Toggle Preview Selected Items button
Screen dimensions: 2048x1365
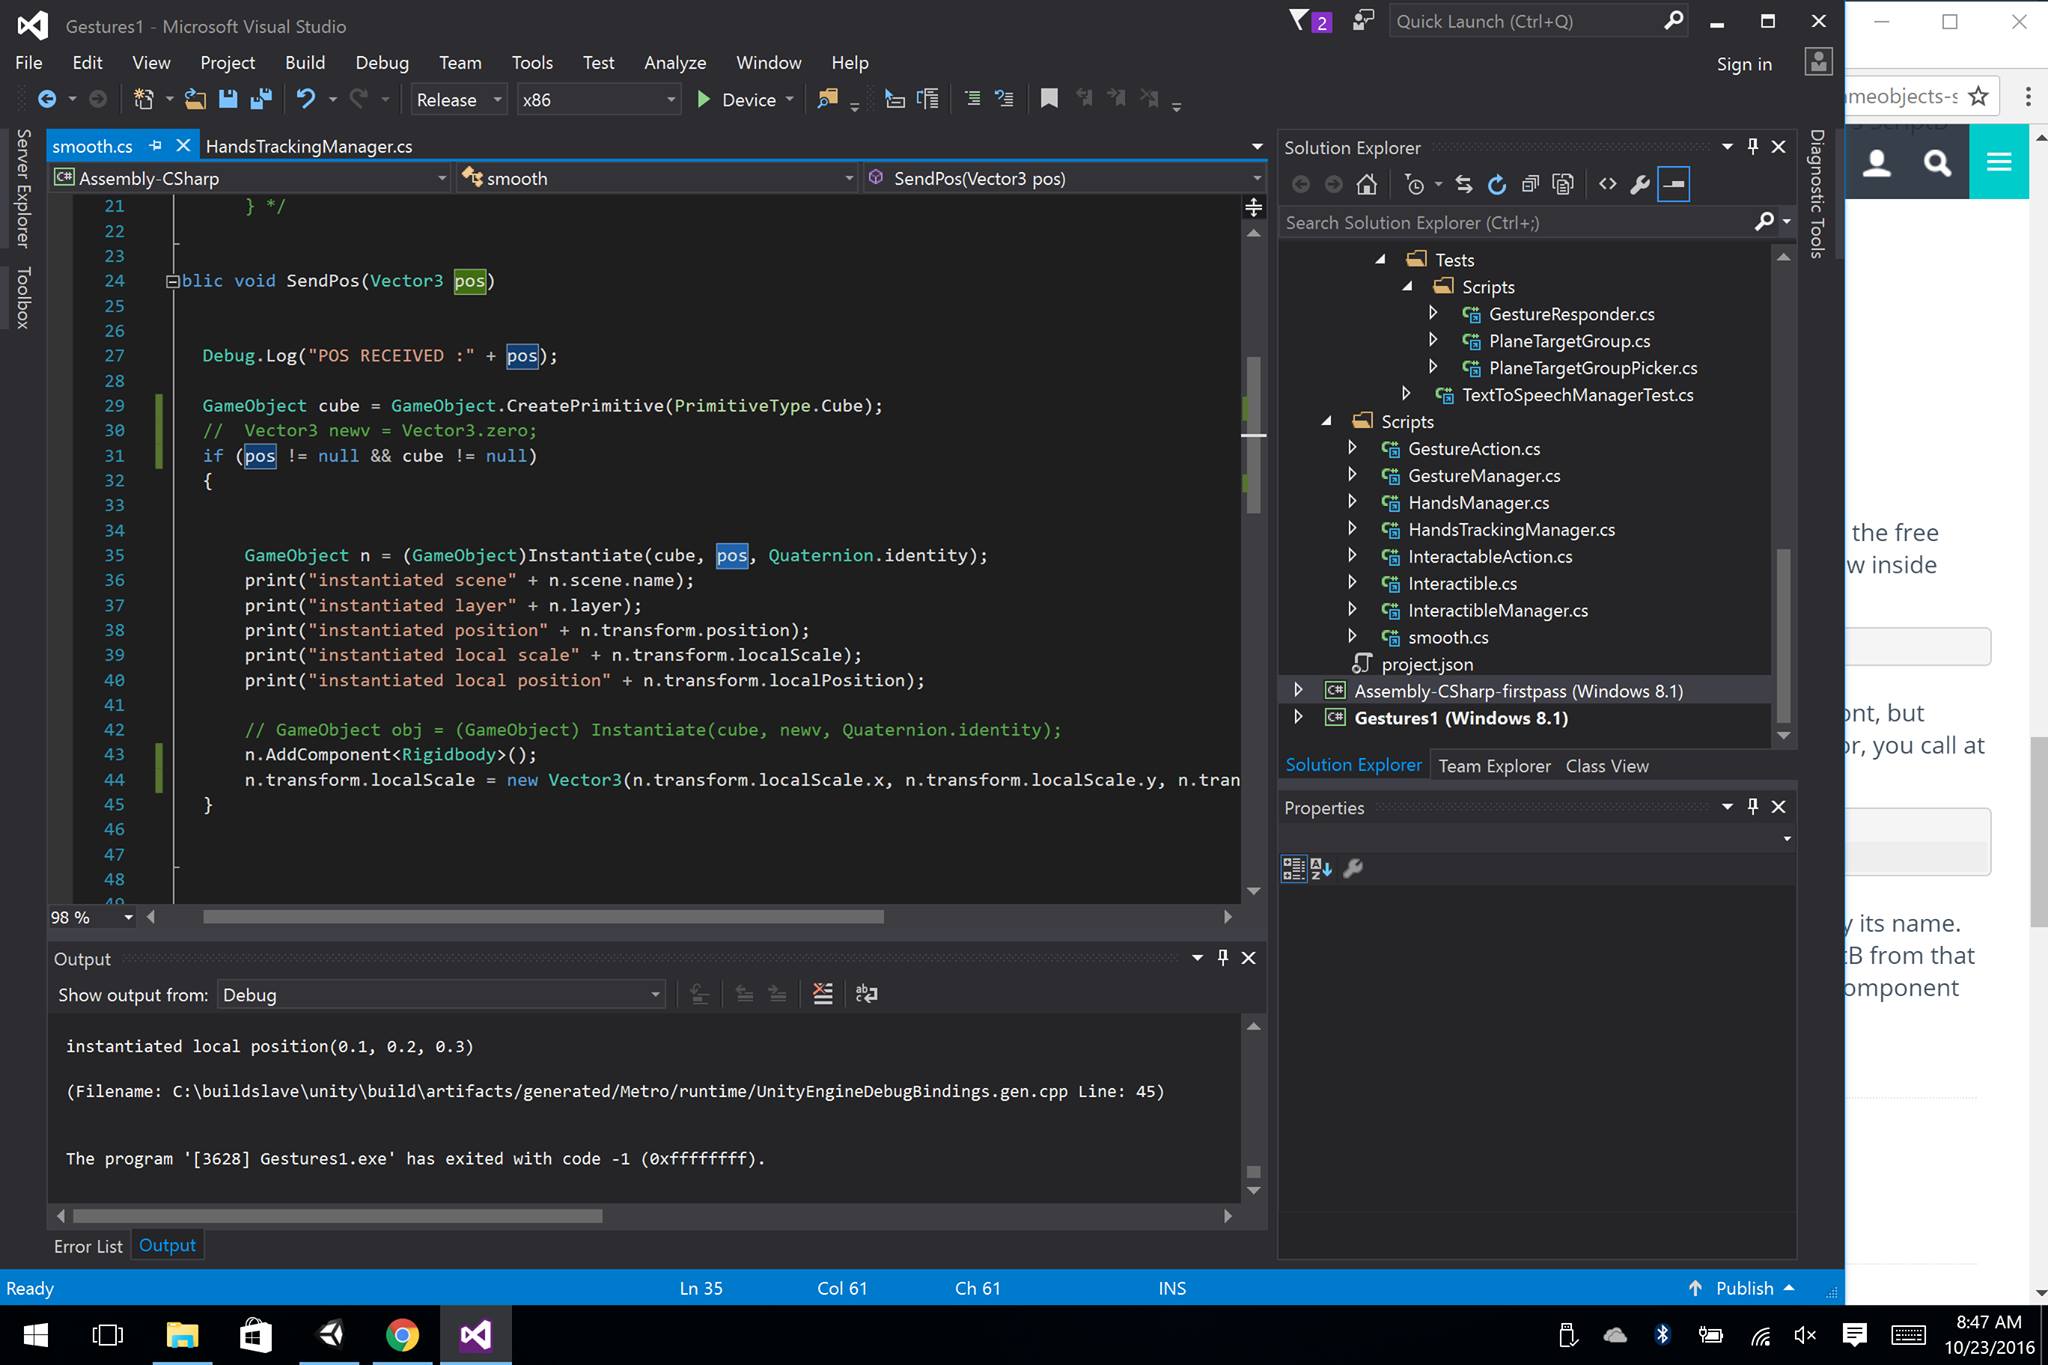(1674, 184)
